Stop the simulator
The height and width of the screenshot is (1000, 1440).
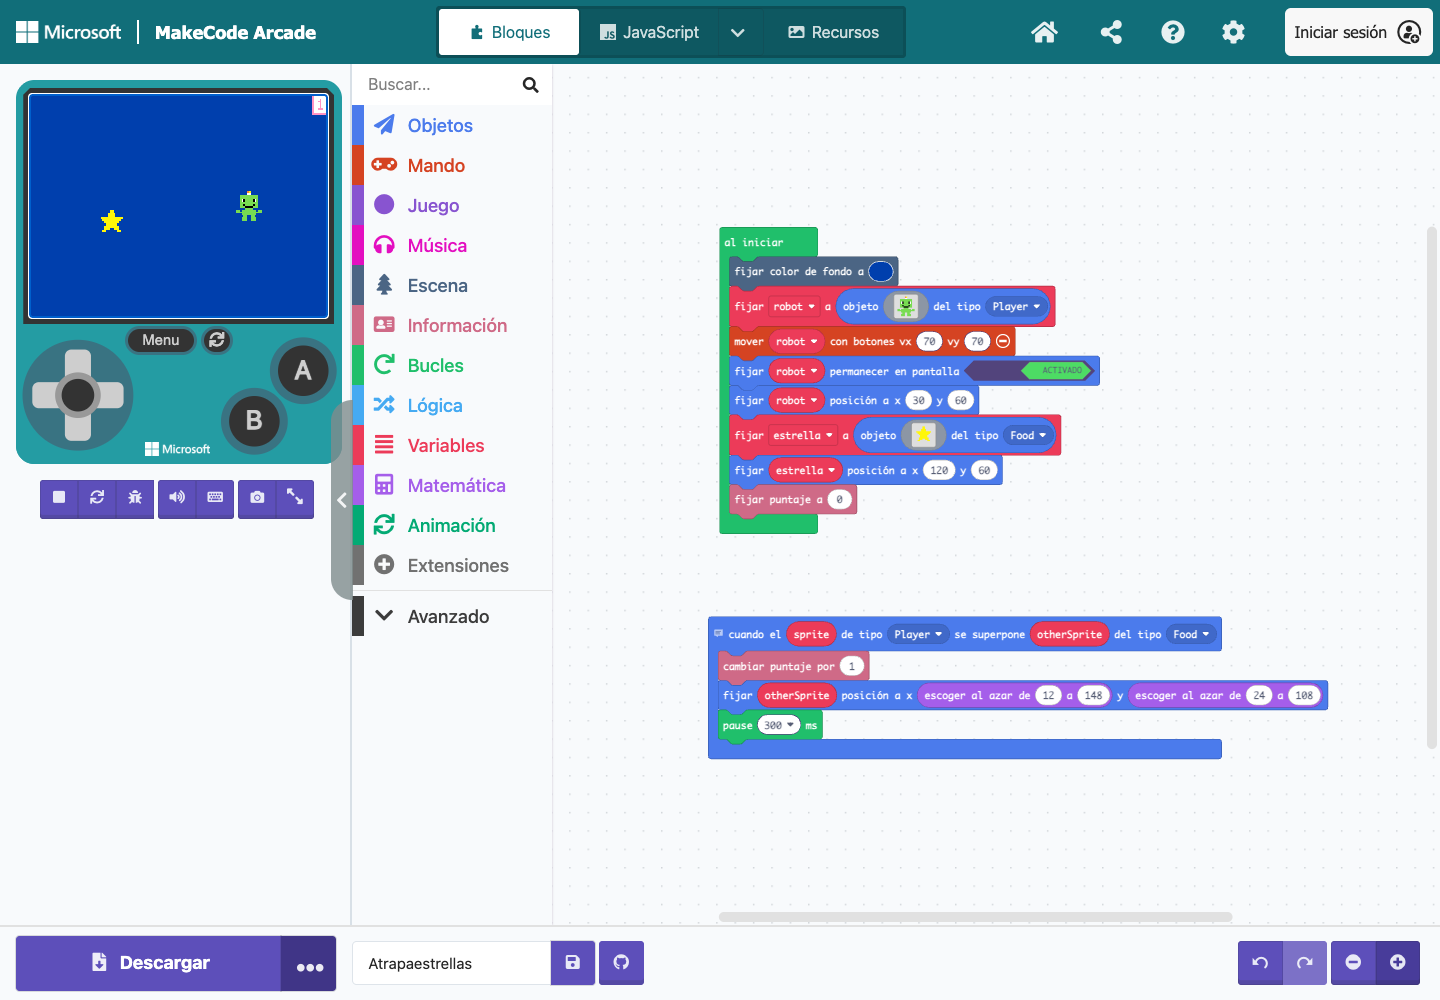[59, 497]
